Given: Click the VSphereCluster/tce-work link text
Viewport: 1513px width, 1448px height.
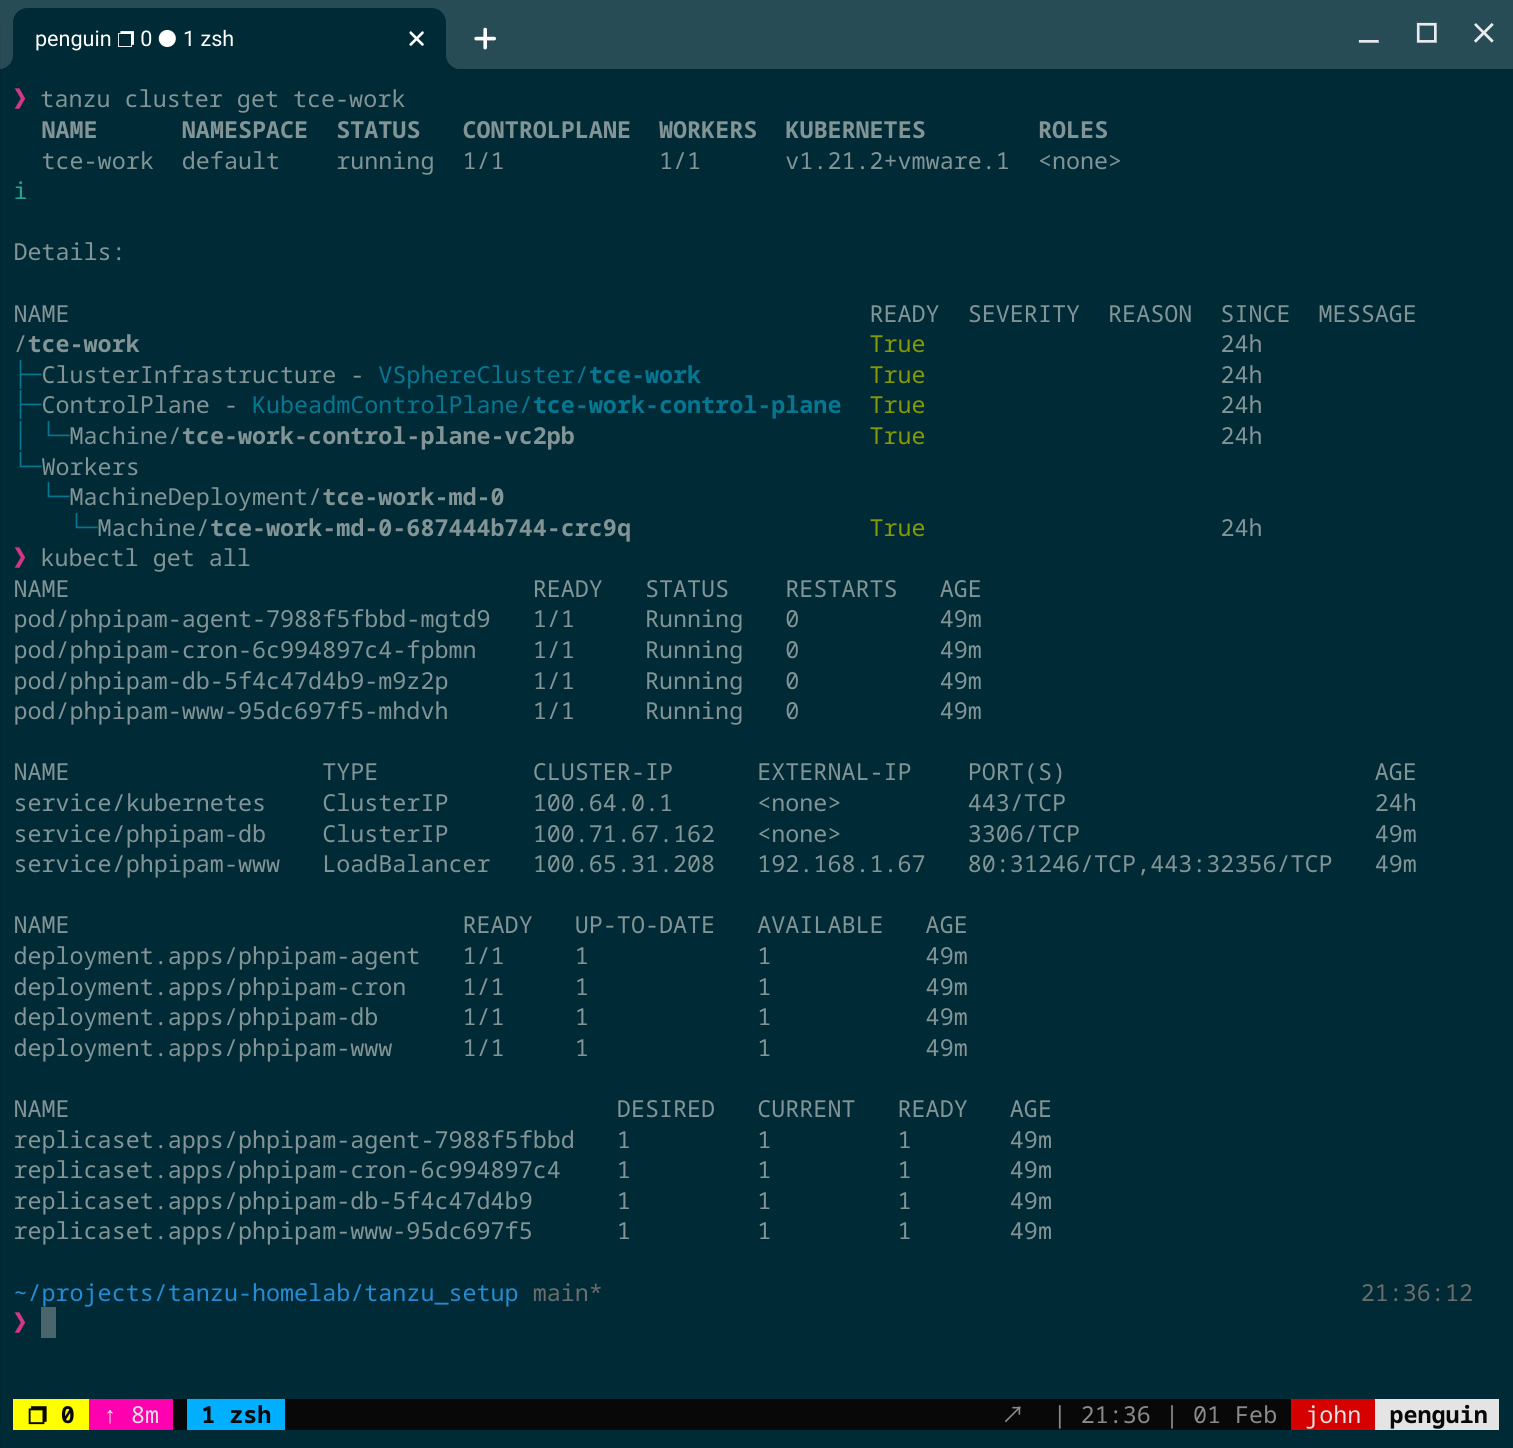Looking at the screenshot, I should (x=539, y=375).
